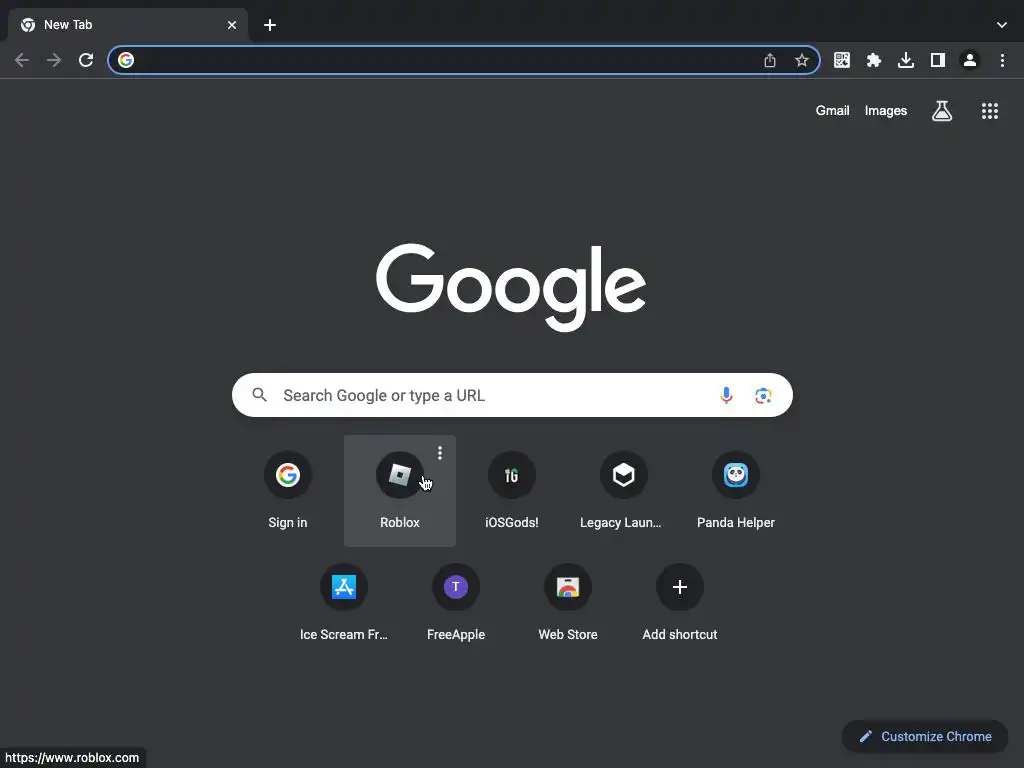The width and height of the screenshot is (1024, 768).
Task: Open the iOSGods! shortcut
Action: pos(512,490)
